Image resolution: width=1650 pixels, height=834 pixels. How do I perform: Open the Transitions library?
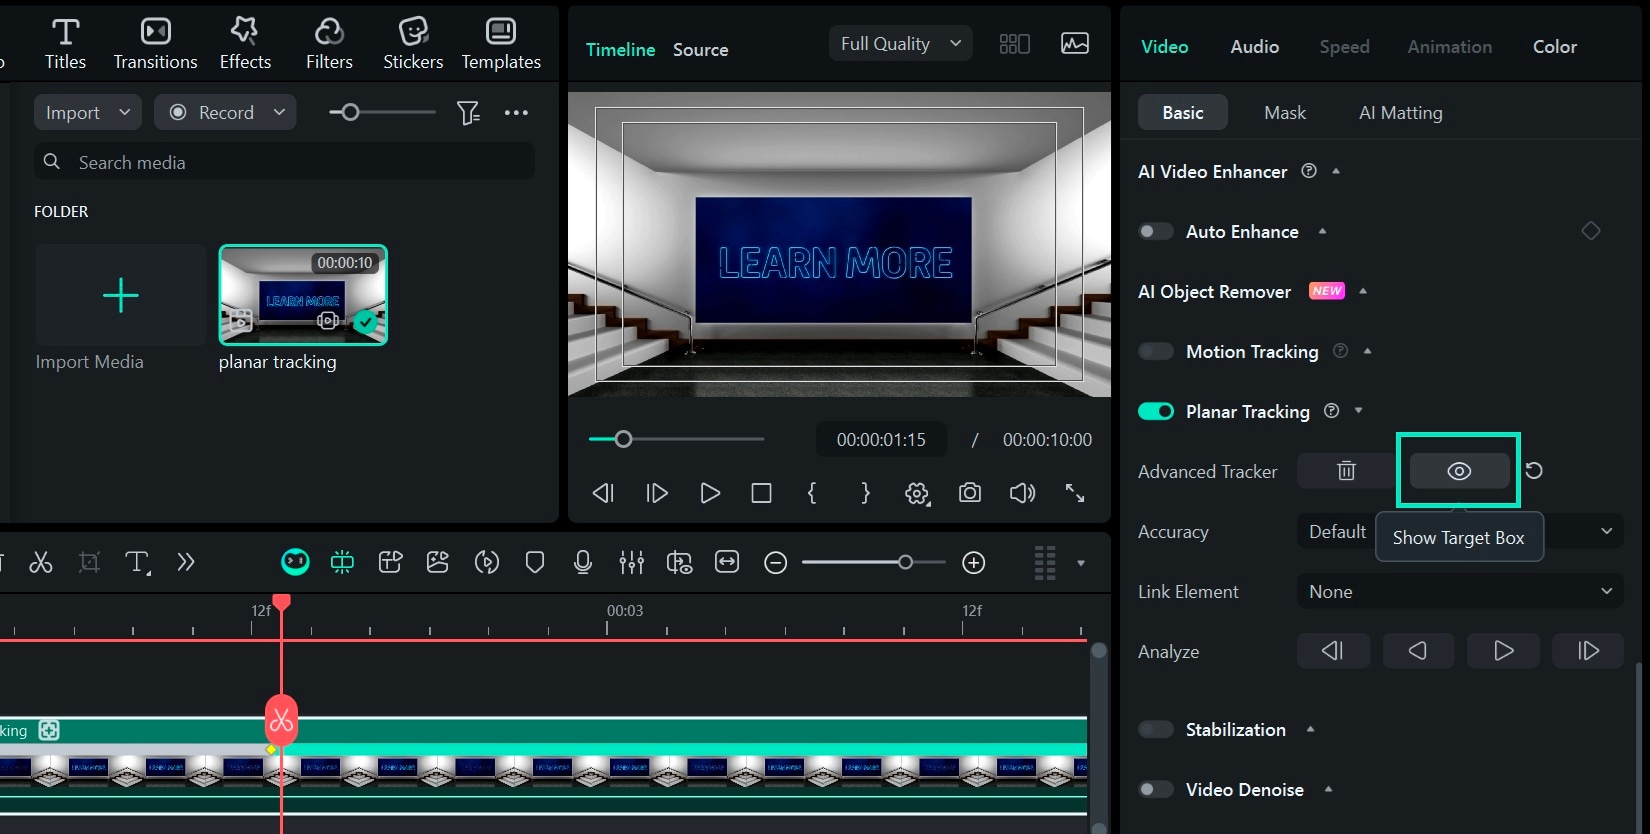[155, 45]
